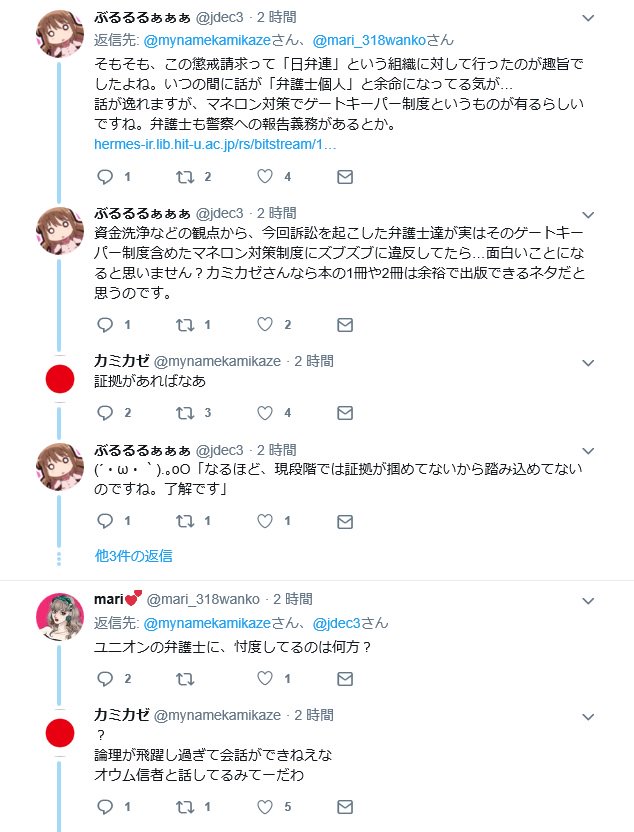634x832 pixels.
Task: Open @jdec3 mention in mari's reply
Action: click(x=336, y=623)
